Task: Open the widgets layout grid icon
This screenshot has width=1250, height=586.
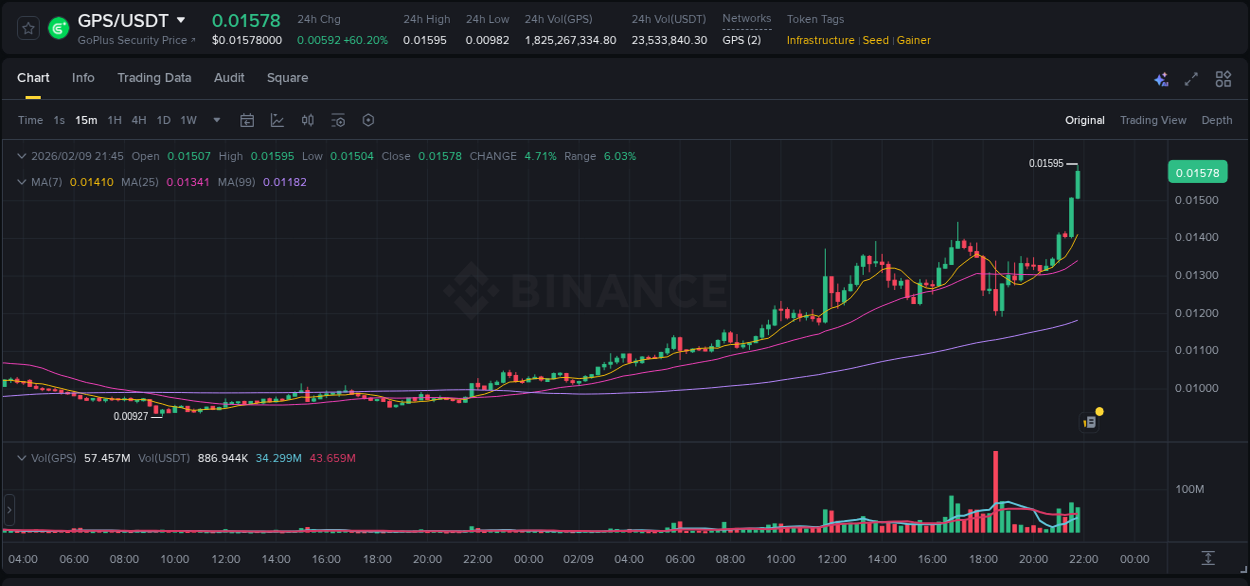Action: click(1223, 78)
